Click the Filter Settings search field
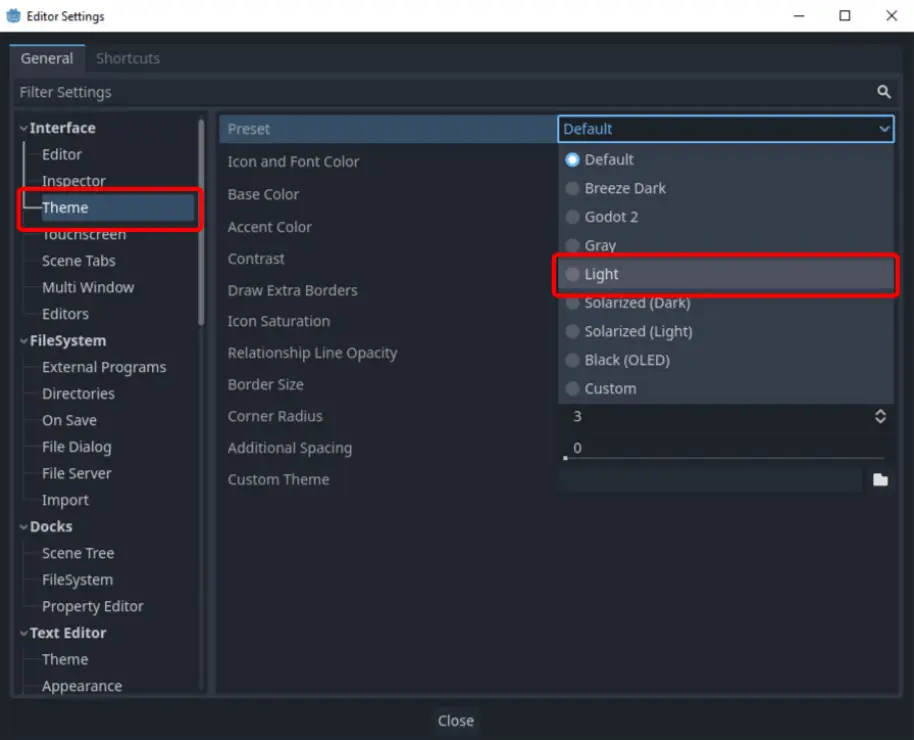 click(x=440, y=92)
